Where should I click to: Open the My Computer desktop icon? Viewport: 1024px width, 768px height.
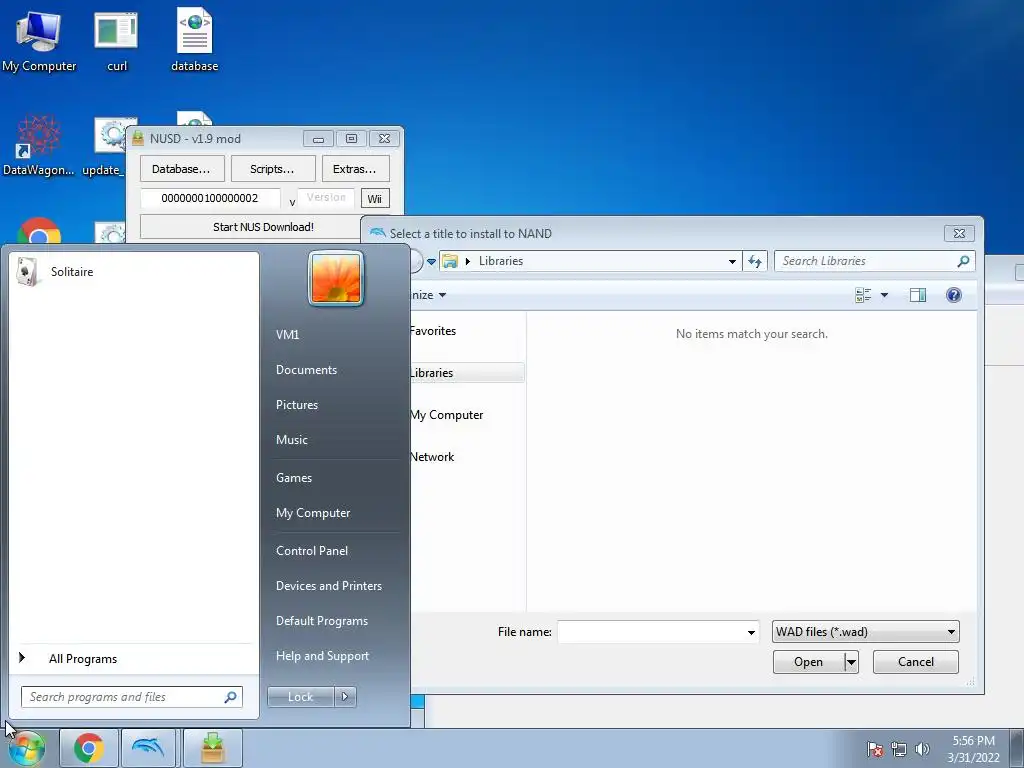point(39,40)
